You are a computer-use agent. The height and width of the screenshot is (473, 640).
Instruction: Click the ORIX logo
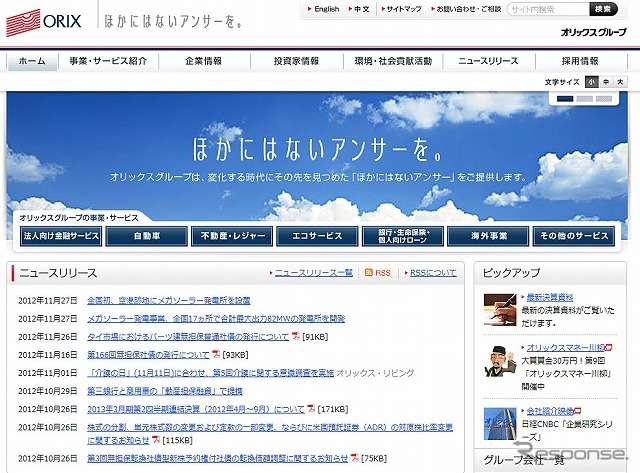pos(44,22)
